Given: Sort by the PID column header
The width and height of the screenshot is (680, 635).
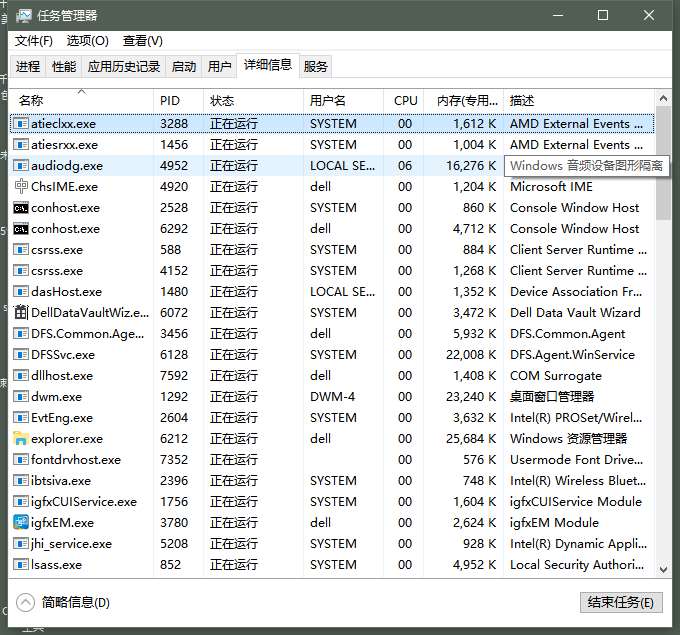Looking at the screenshot, I should pyautogui.click(x=178, y=101).
